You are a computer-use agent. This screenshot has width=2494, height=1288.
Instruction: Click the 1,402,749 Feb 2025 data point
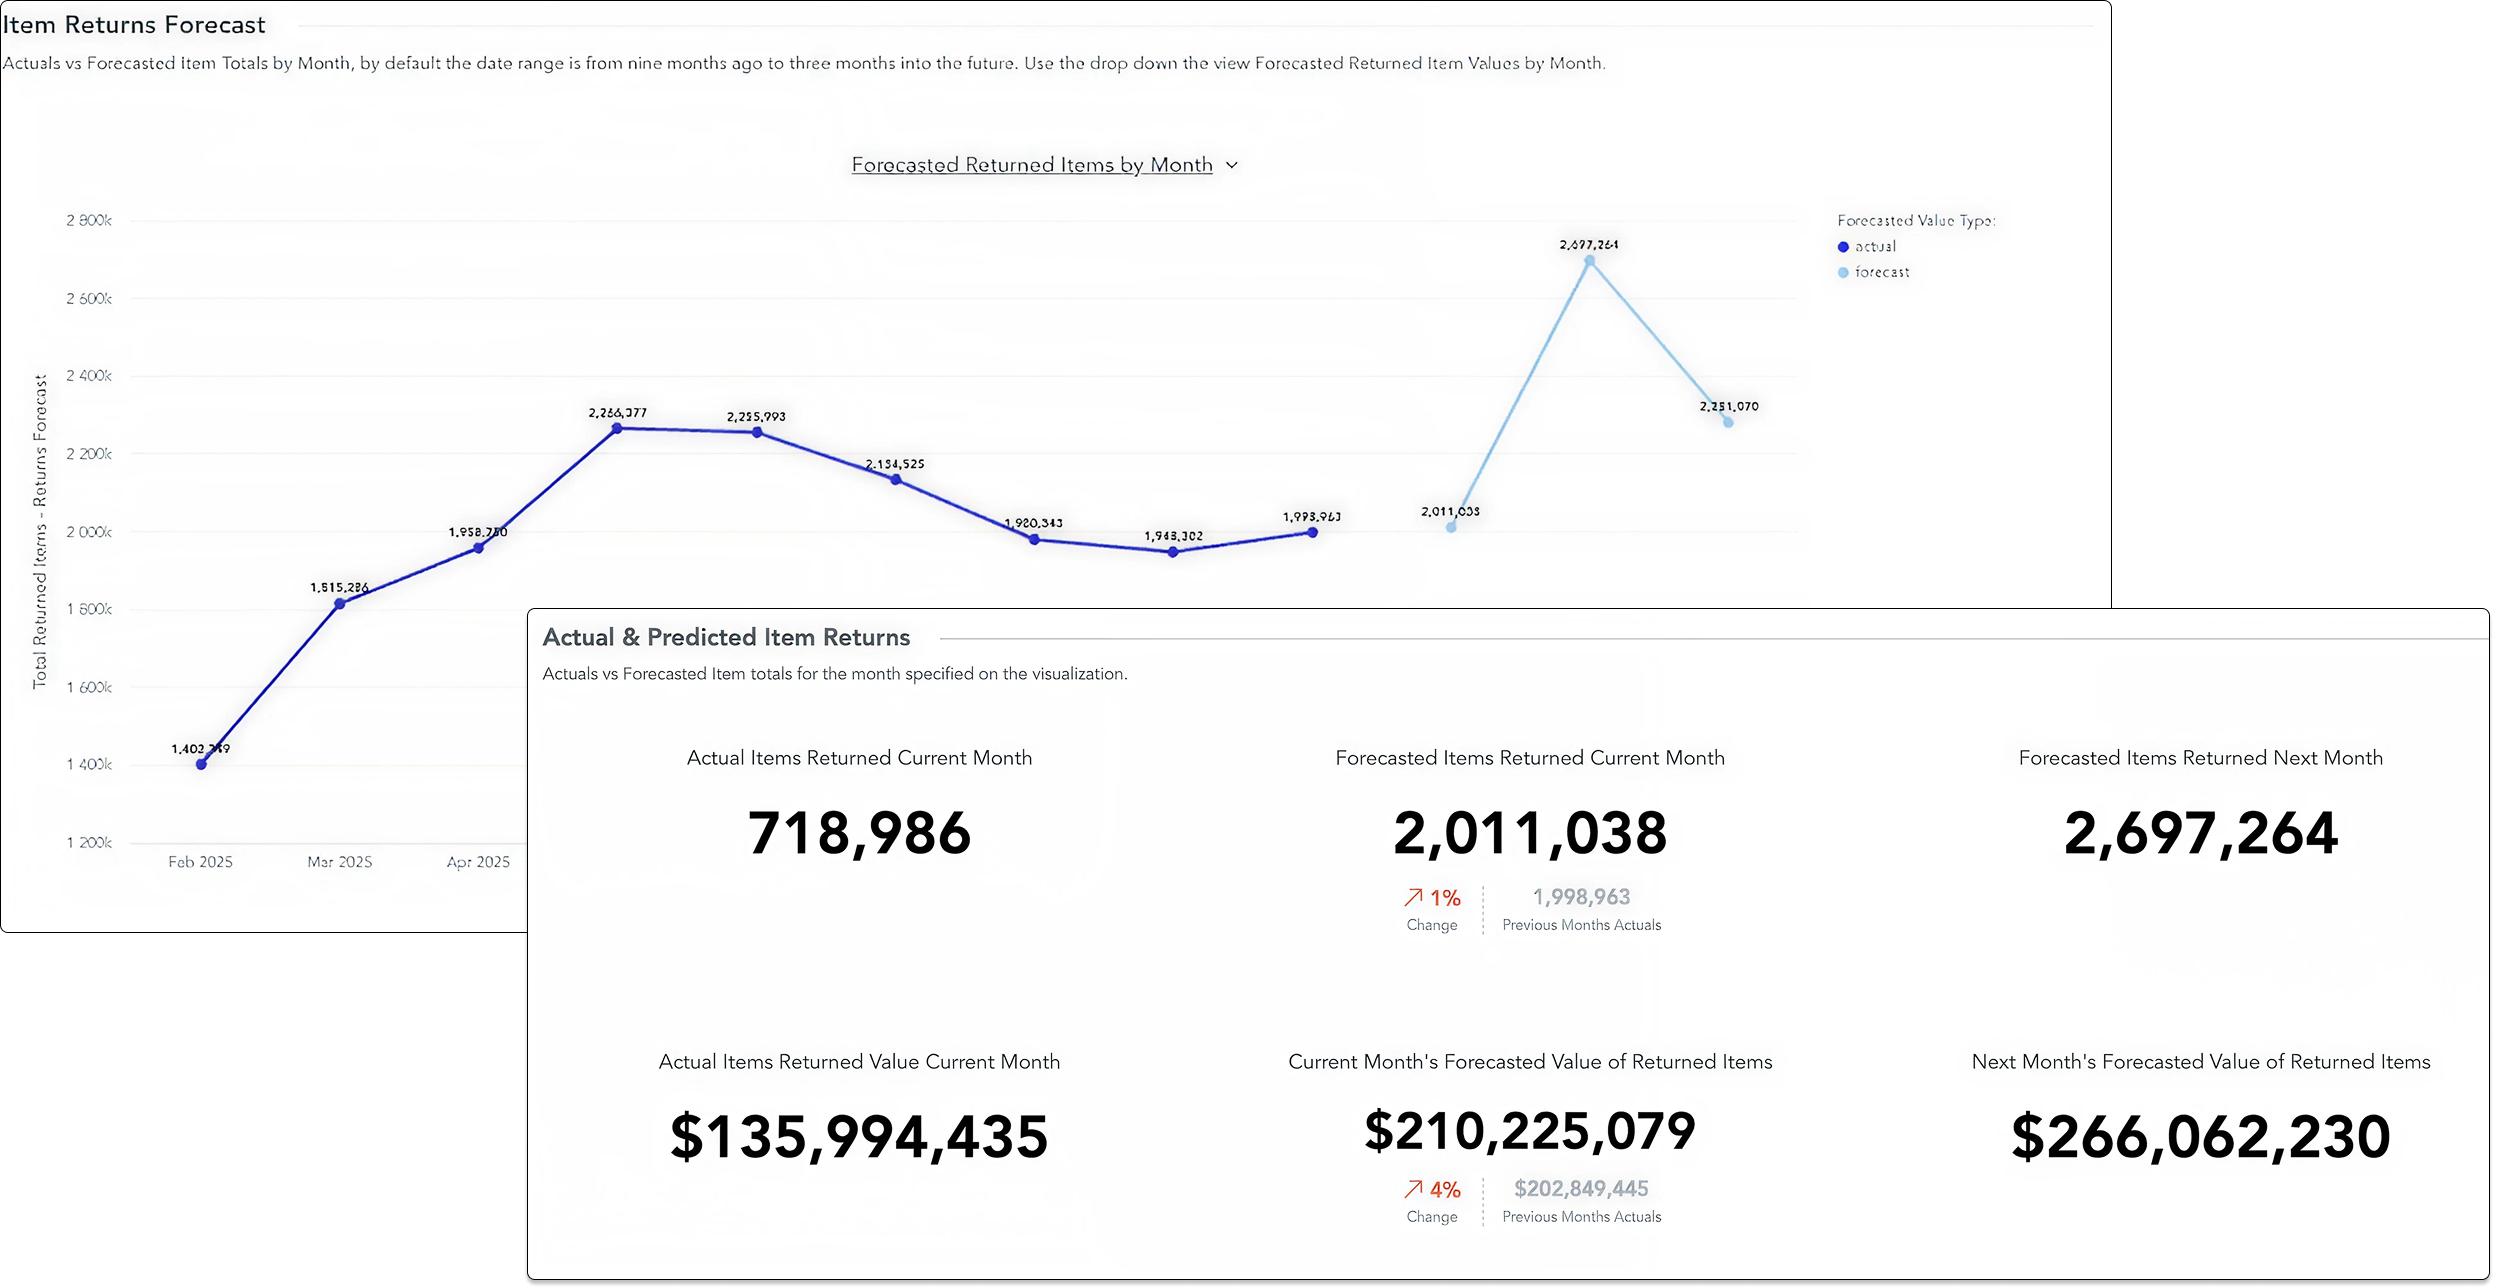pyautogui.click(x=201, y=764)
